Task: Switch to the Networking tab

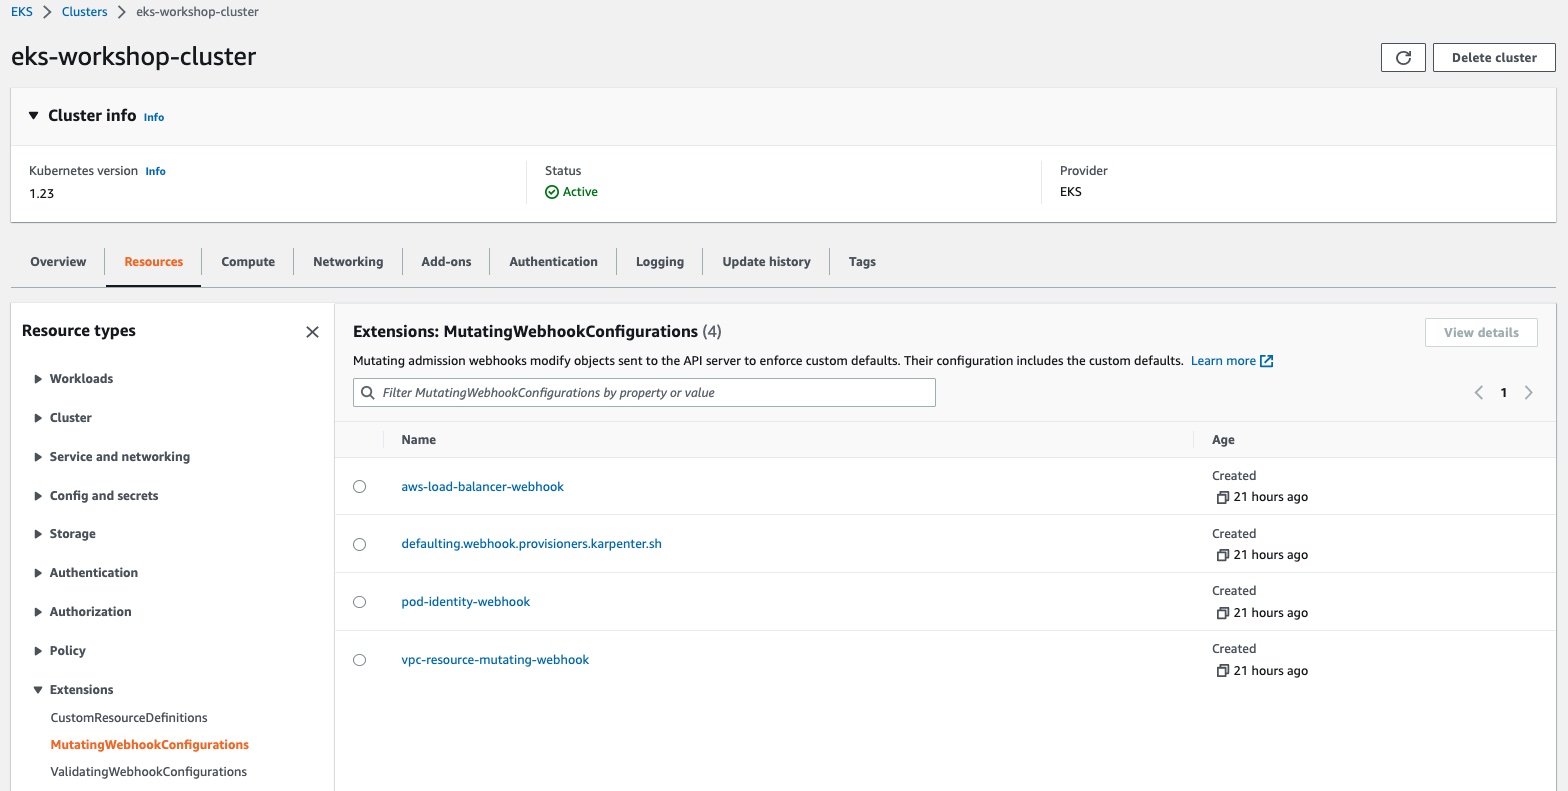Action: [x=347, y=262]
